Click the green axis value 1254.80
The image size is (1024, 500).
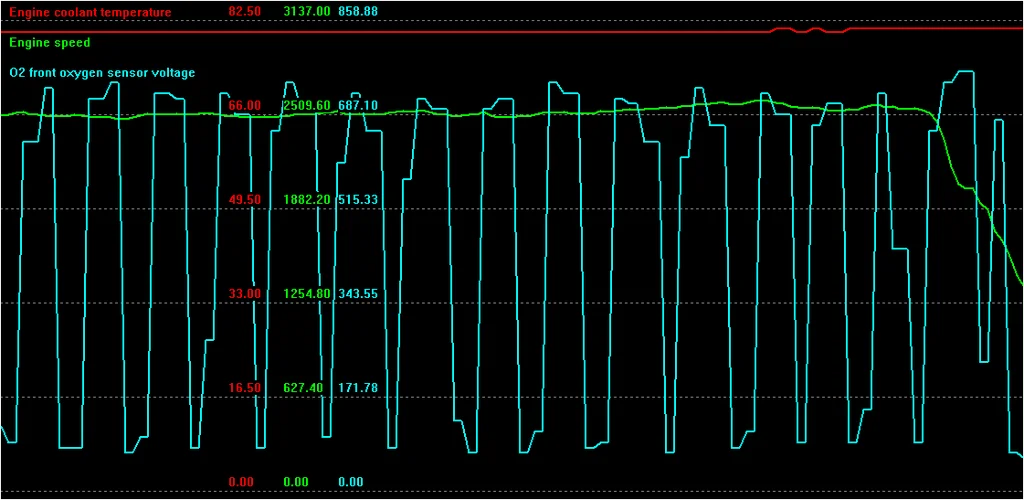click(x=307, y=294)
